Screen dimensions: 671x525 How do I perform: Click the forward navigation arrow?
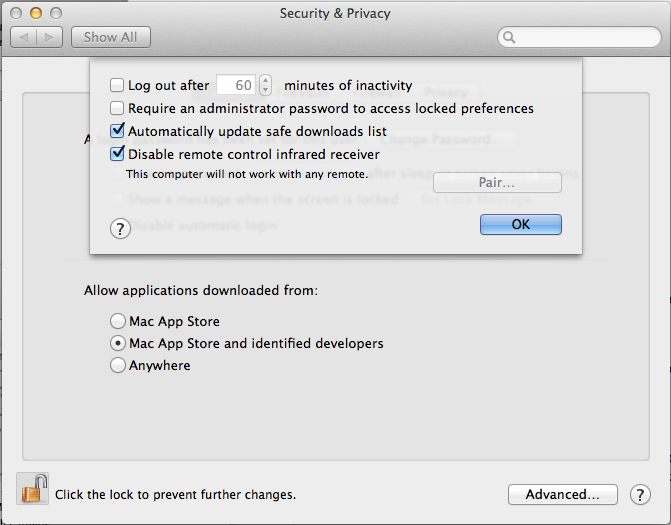point(52,37)
